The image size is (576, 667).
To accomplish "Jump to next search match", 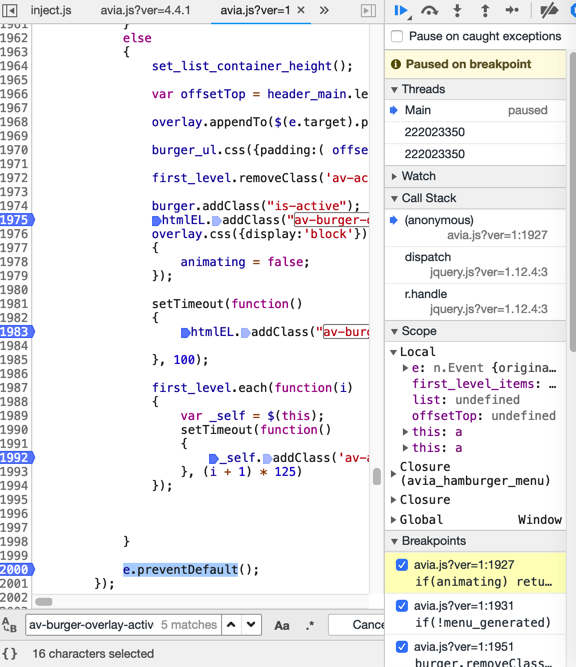I will [x=251, y=625].
